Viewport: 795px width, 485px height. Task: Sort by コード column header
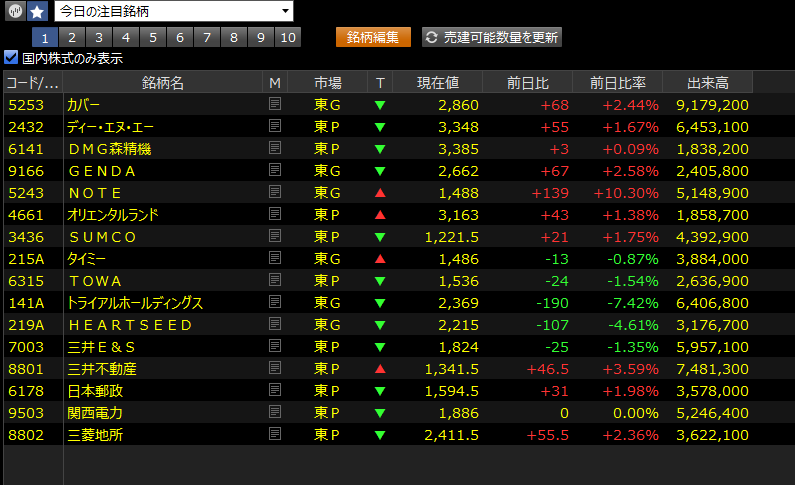click(x=33, y=83)
